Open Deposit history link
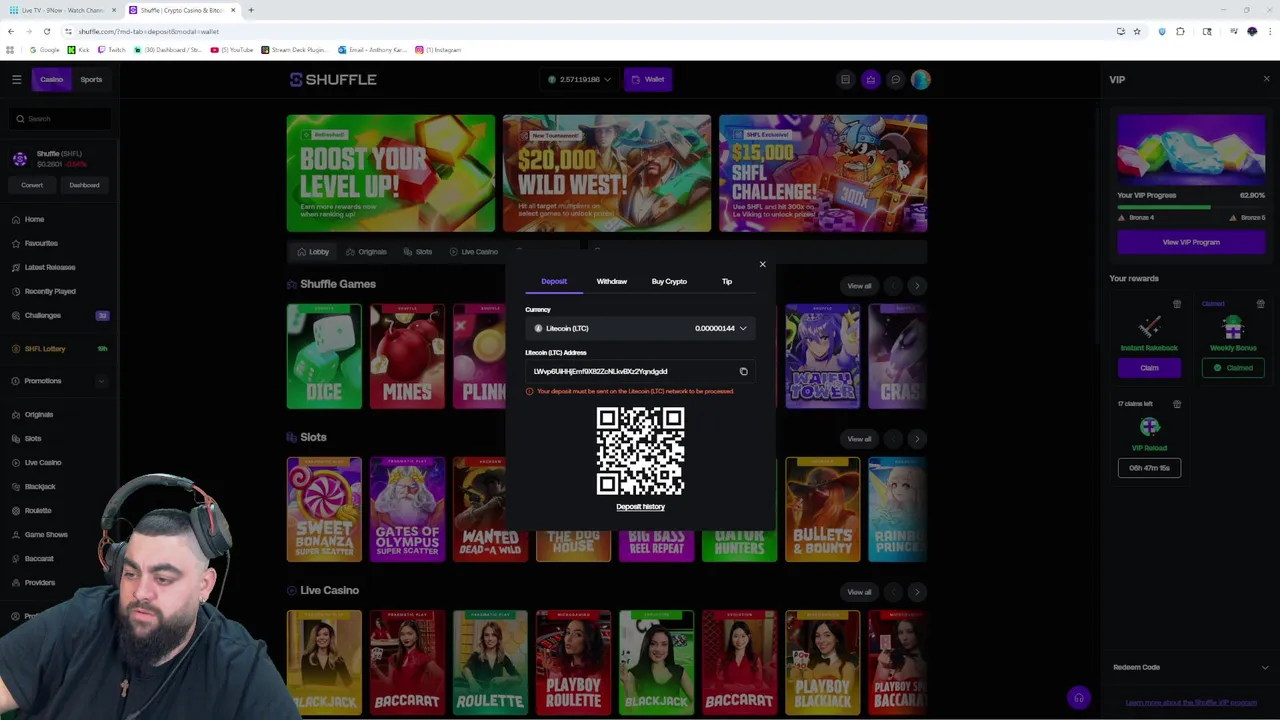This screenshot has height=720, width=1280. pos(640,507)
